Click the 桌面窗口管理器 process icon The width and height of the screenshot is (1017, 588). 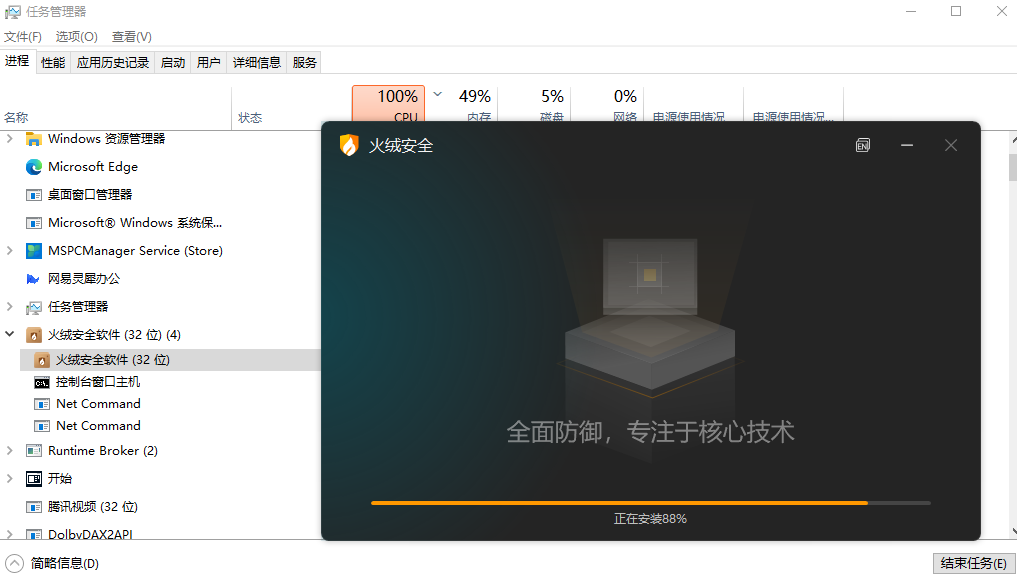[34, 195]
